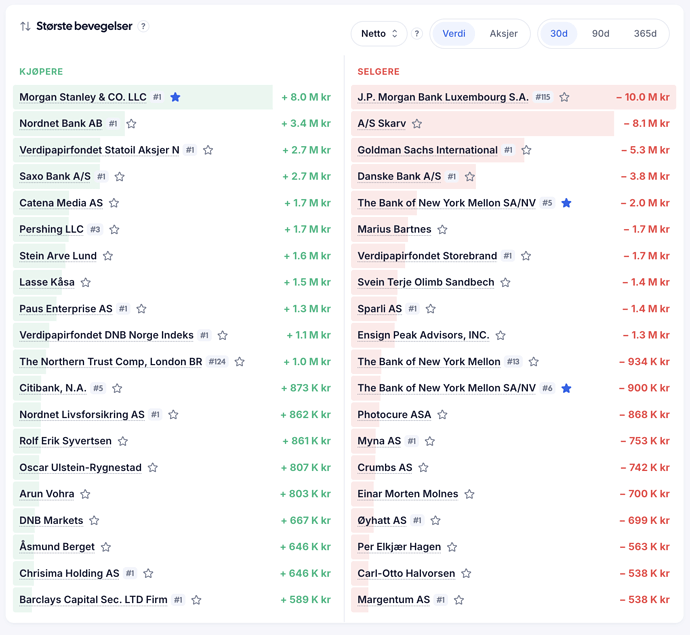Toggle star next to Stein Arve Lund
Viewport: 690px width, 635px height.
(x=108, y=256)
